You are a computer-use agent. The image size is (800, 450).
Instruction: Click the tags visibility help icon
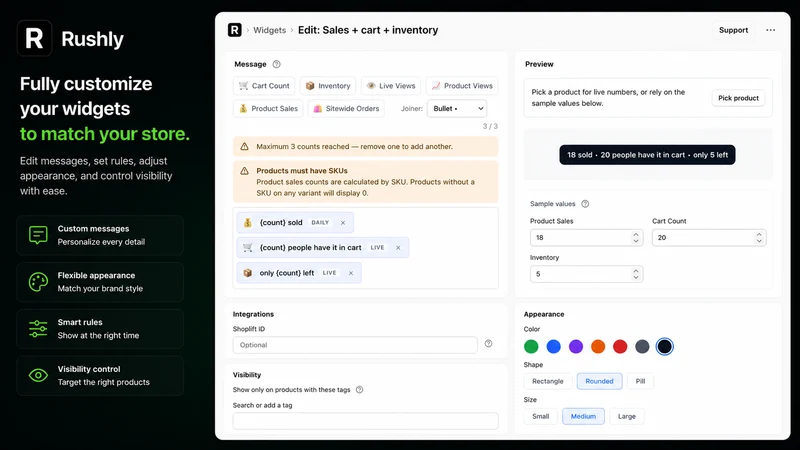click(x=360, y=390)
